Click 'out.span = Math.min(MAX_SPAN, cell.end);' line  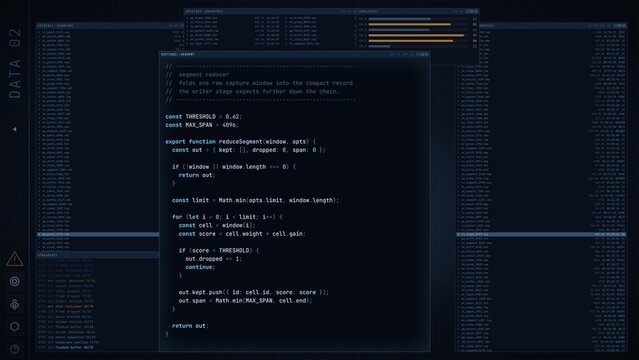click(245, 300)
